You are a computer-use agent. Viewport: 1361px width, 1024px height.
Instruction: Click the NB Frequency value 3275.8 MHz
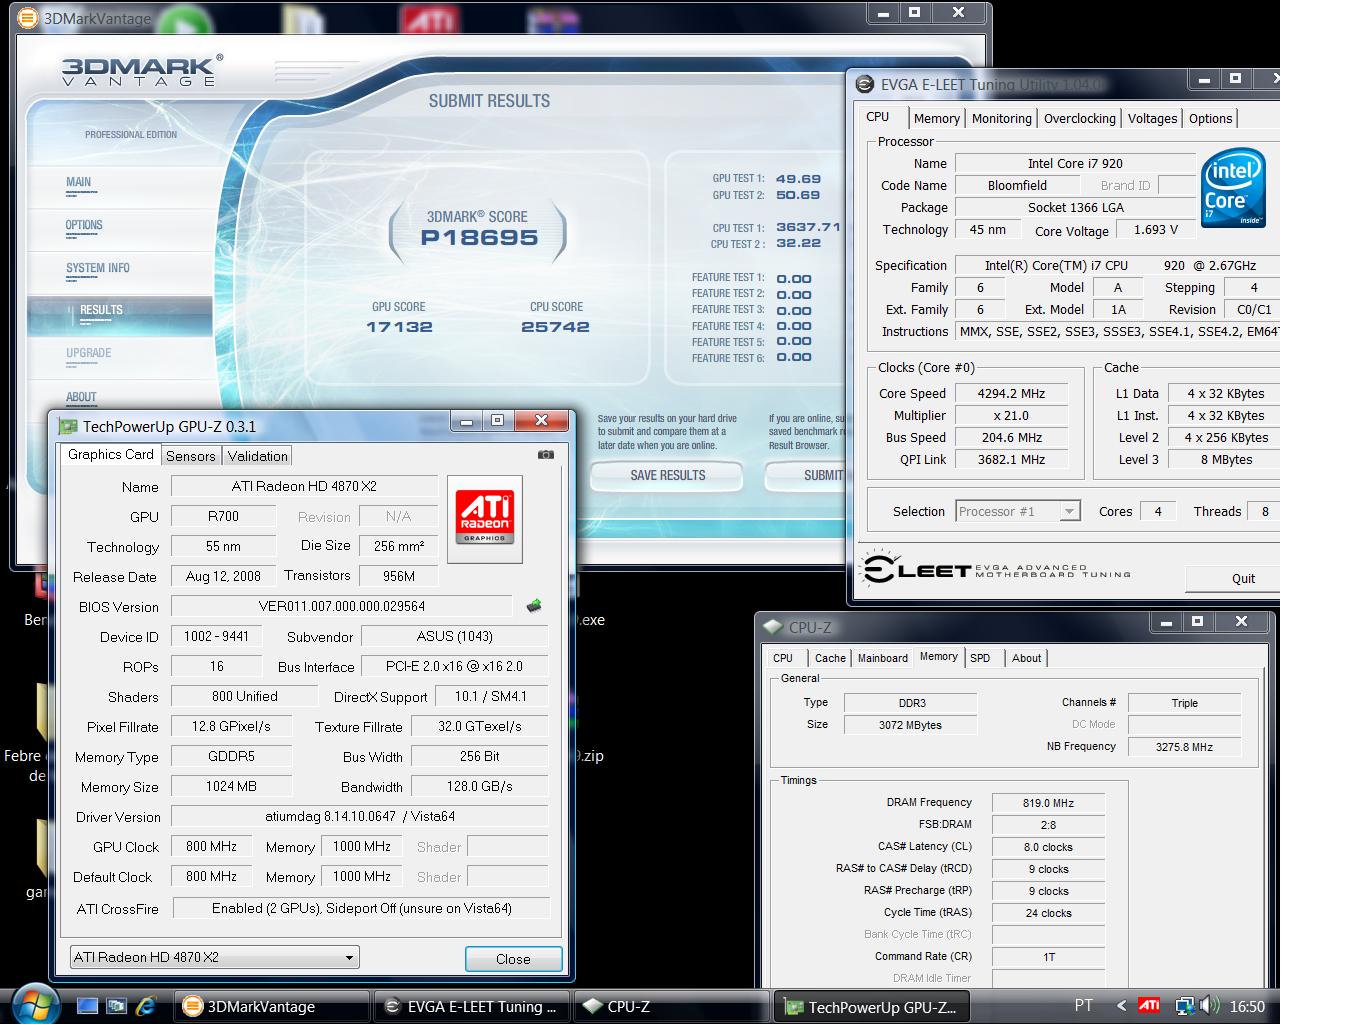click(1184, 747)
